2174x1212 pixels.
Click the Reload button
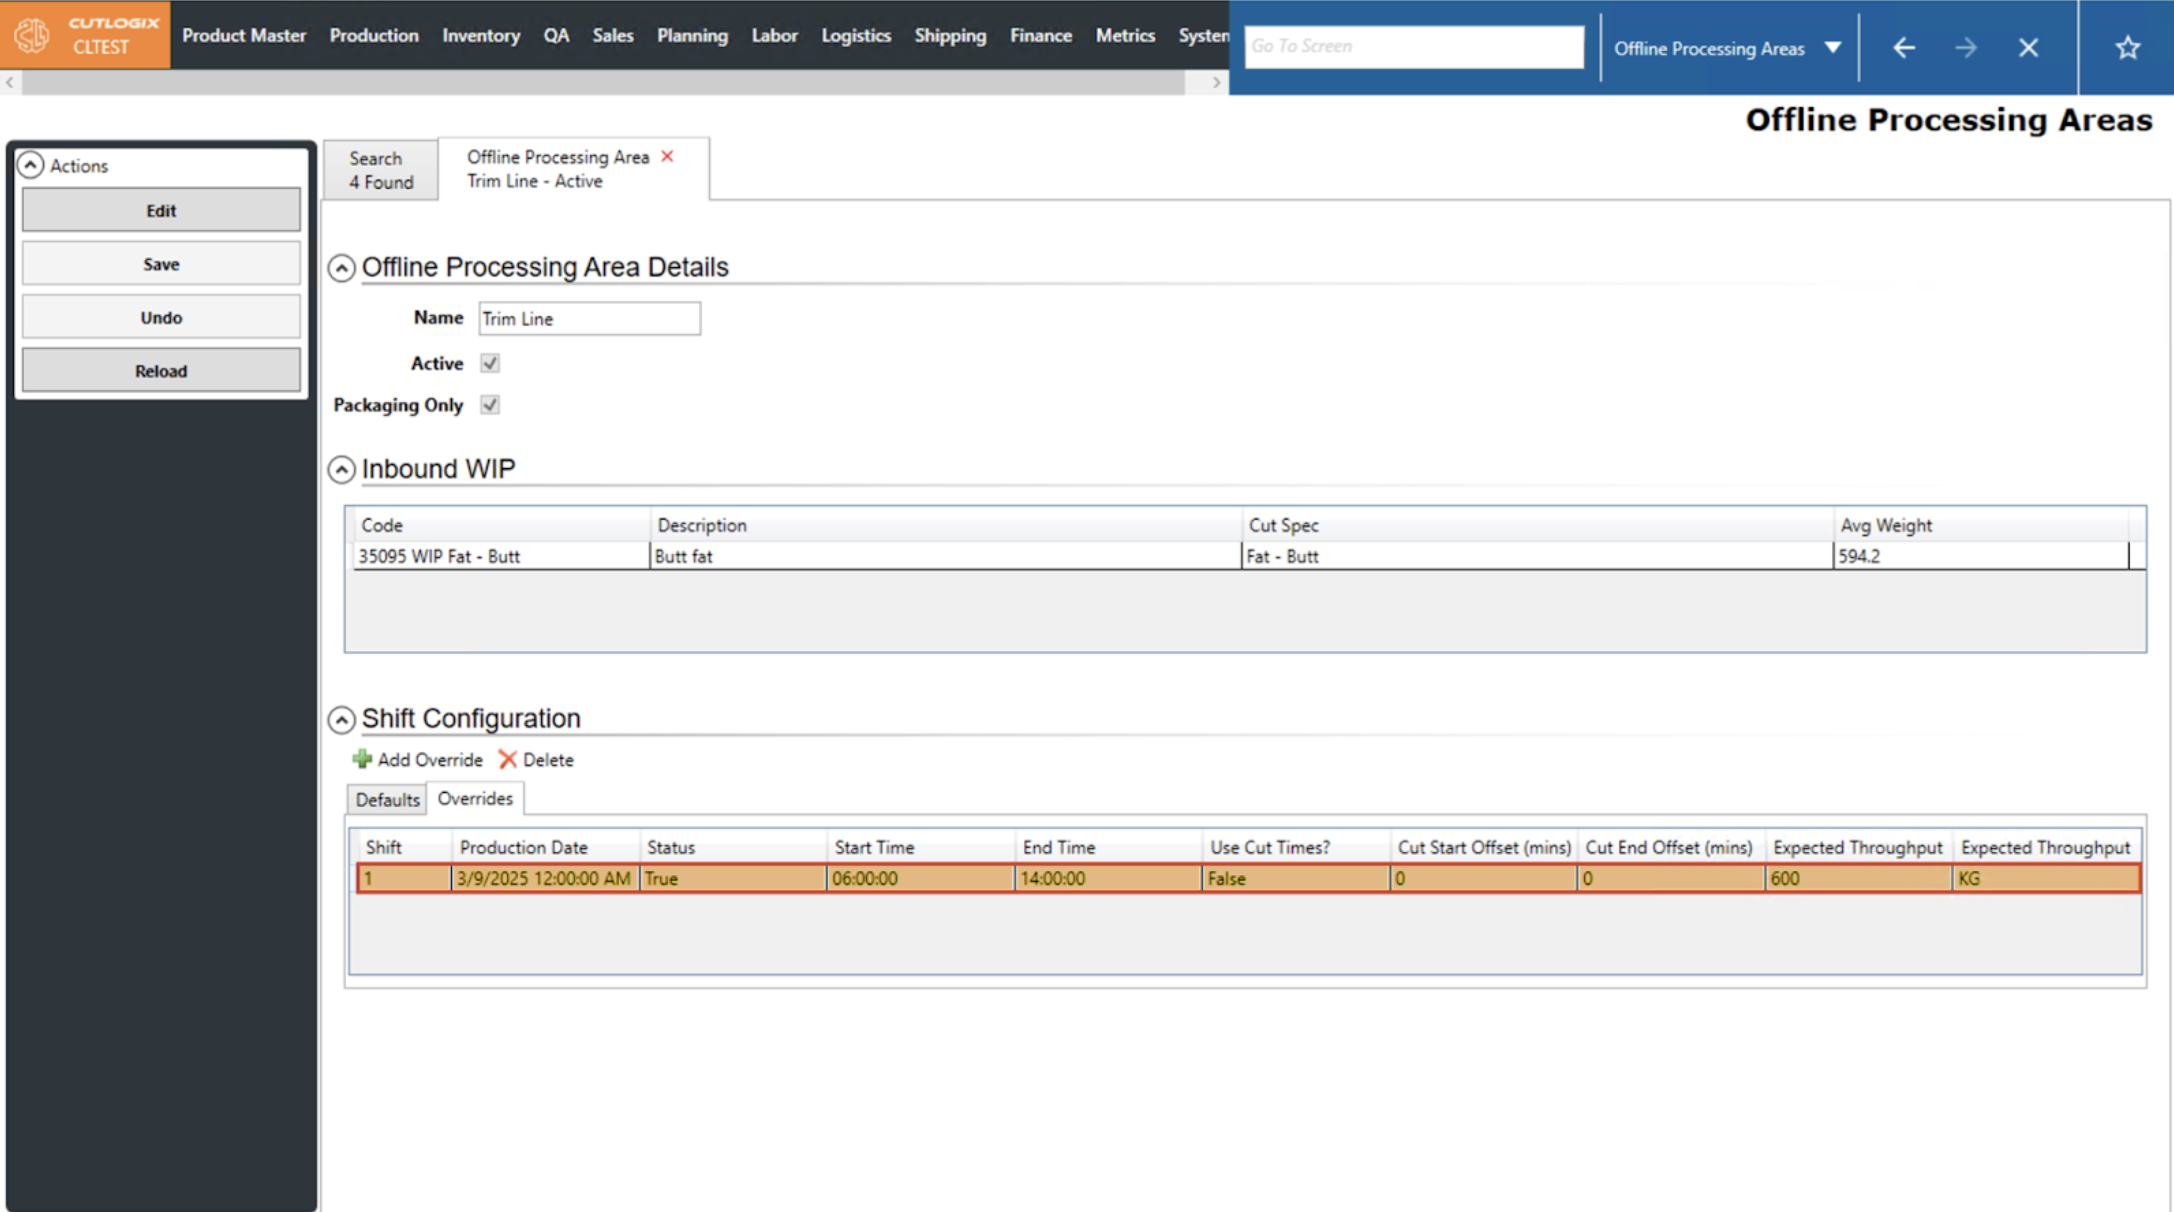pyautogui.click(x=161, y=371)
